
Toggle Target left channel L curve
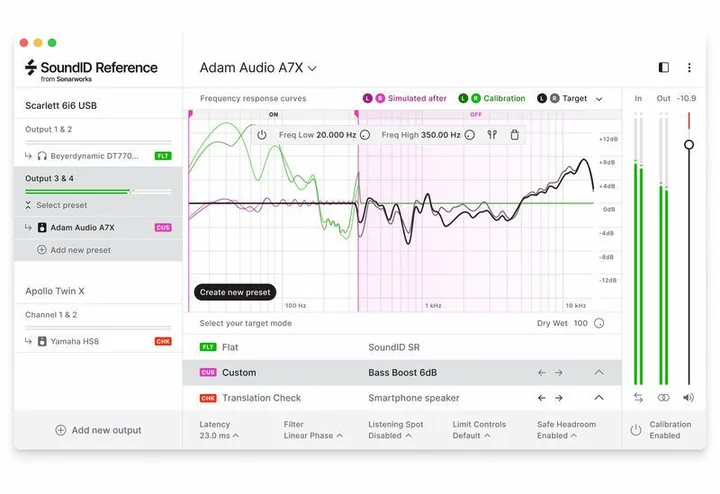click(542, 98)
